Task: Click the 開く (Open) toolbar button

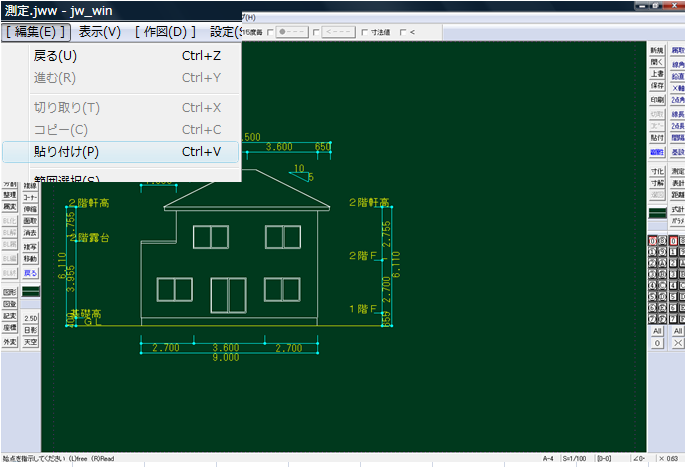Action: pyautogui.click(x=656, y=61)
